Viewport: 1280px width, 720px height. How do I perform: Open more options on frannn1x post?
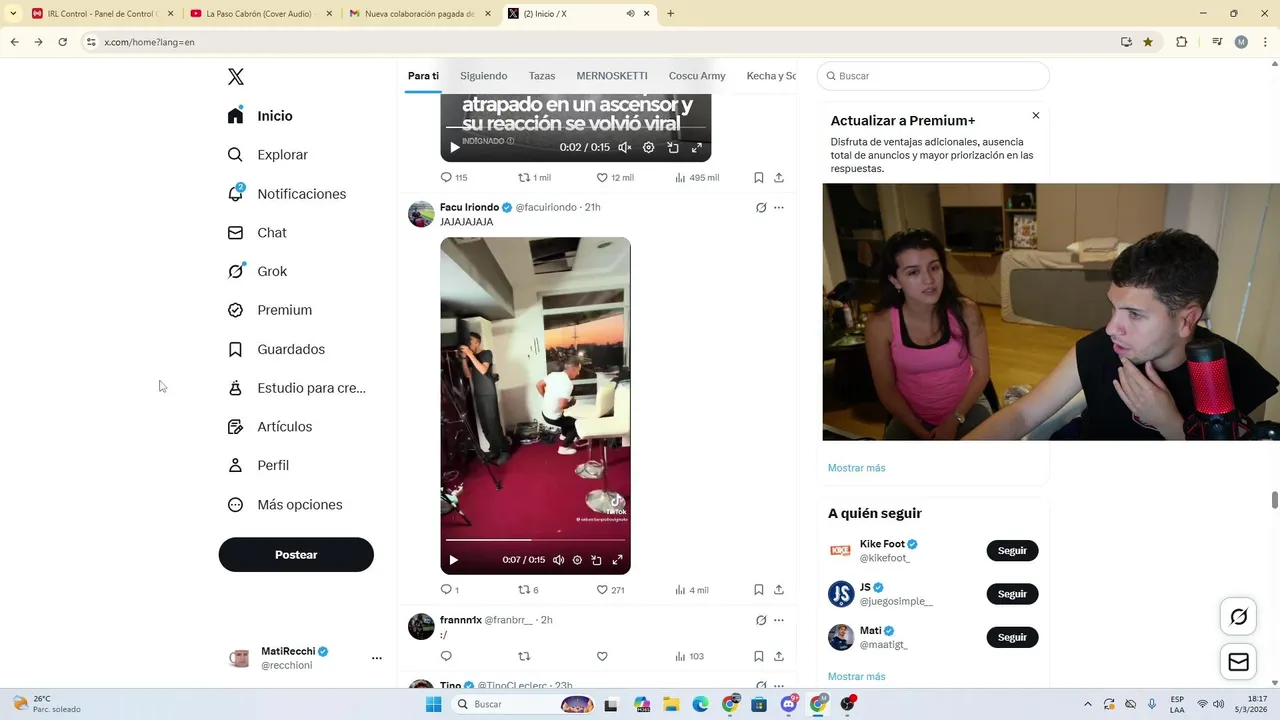click(779, 620)
